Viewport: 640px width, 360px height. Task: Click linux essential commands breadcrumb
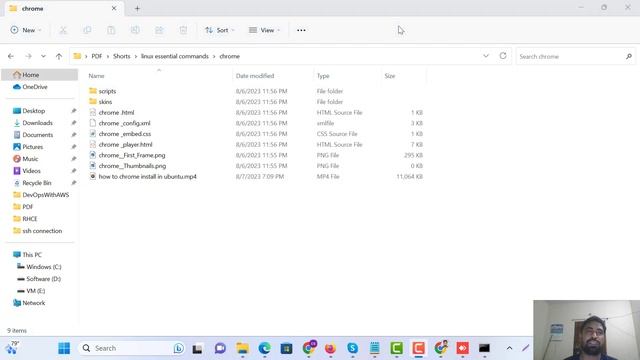175,56
